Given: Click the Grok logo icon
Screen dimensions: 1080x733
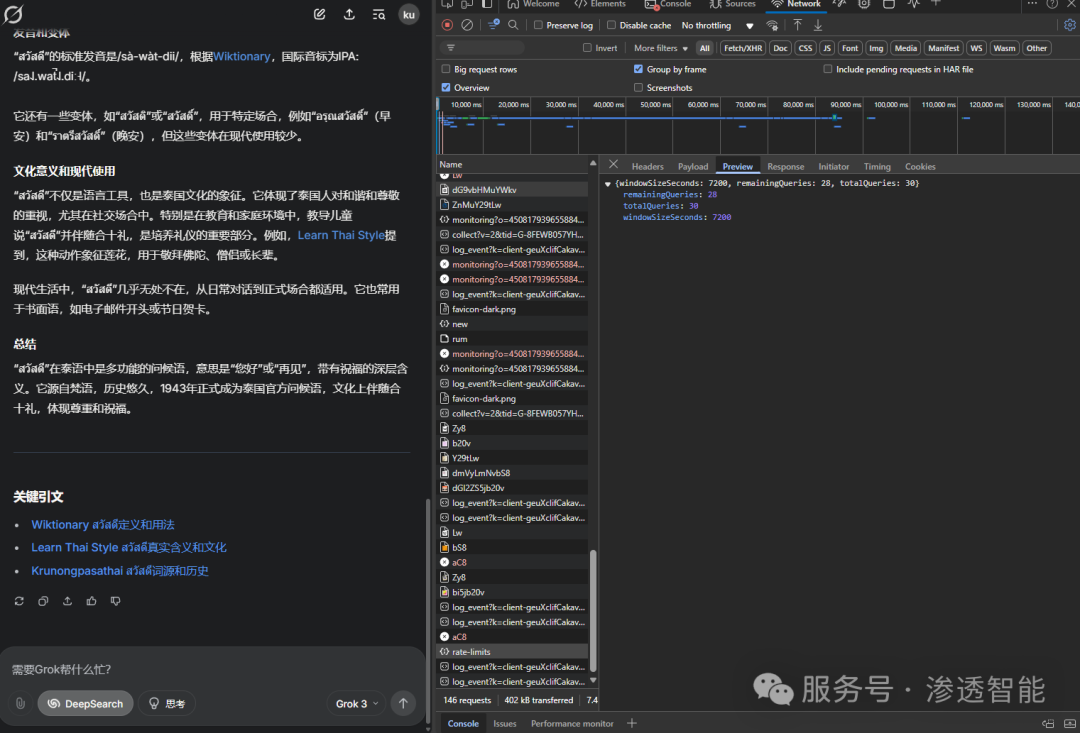Looking at the screenshot, I should point(13,14).
